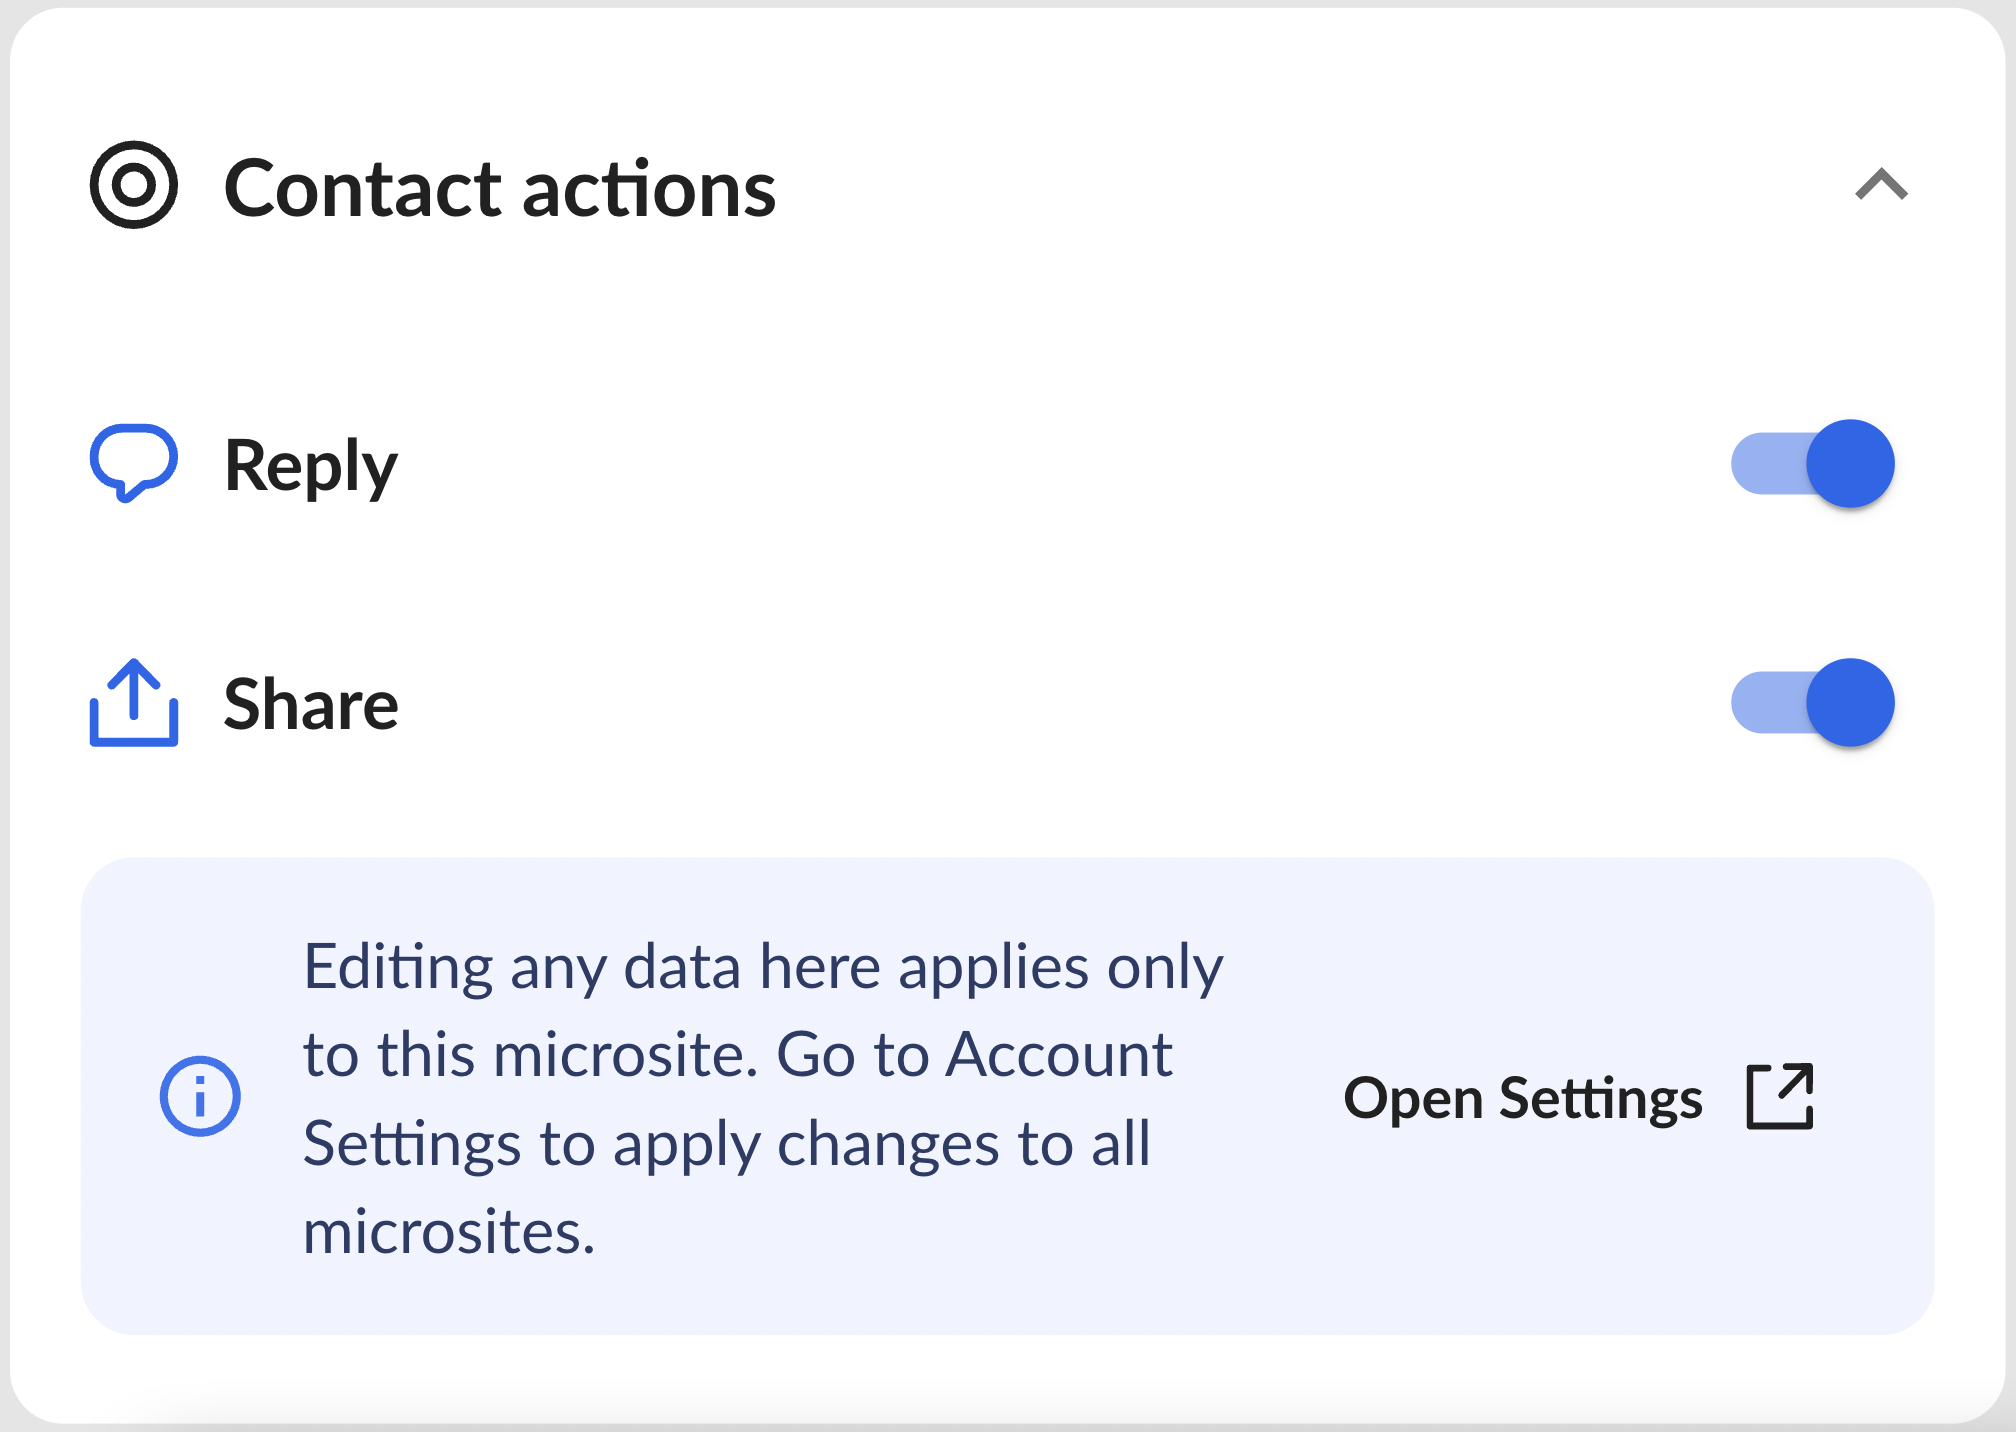2016x1432 pixels.
Task: Click the word "microsites." in the notice
Action: click(449, 1231)
